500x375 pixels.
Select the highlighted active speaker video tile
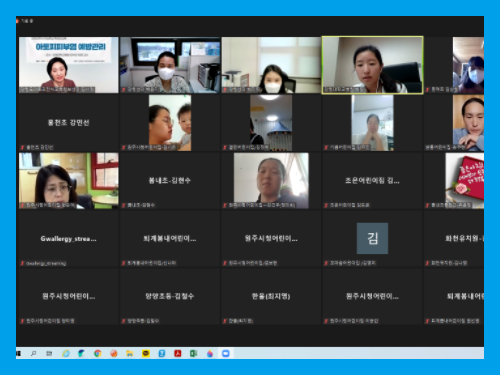click(372, 65)
